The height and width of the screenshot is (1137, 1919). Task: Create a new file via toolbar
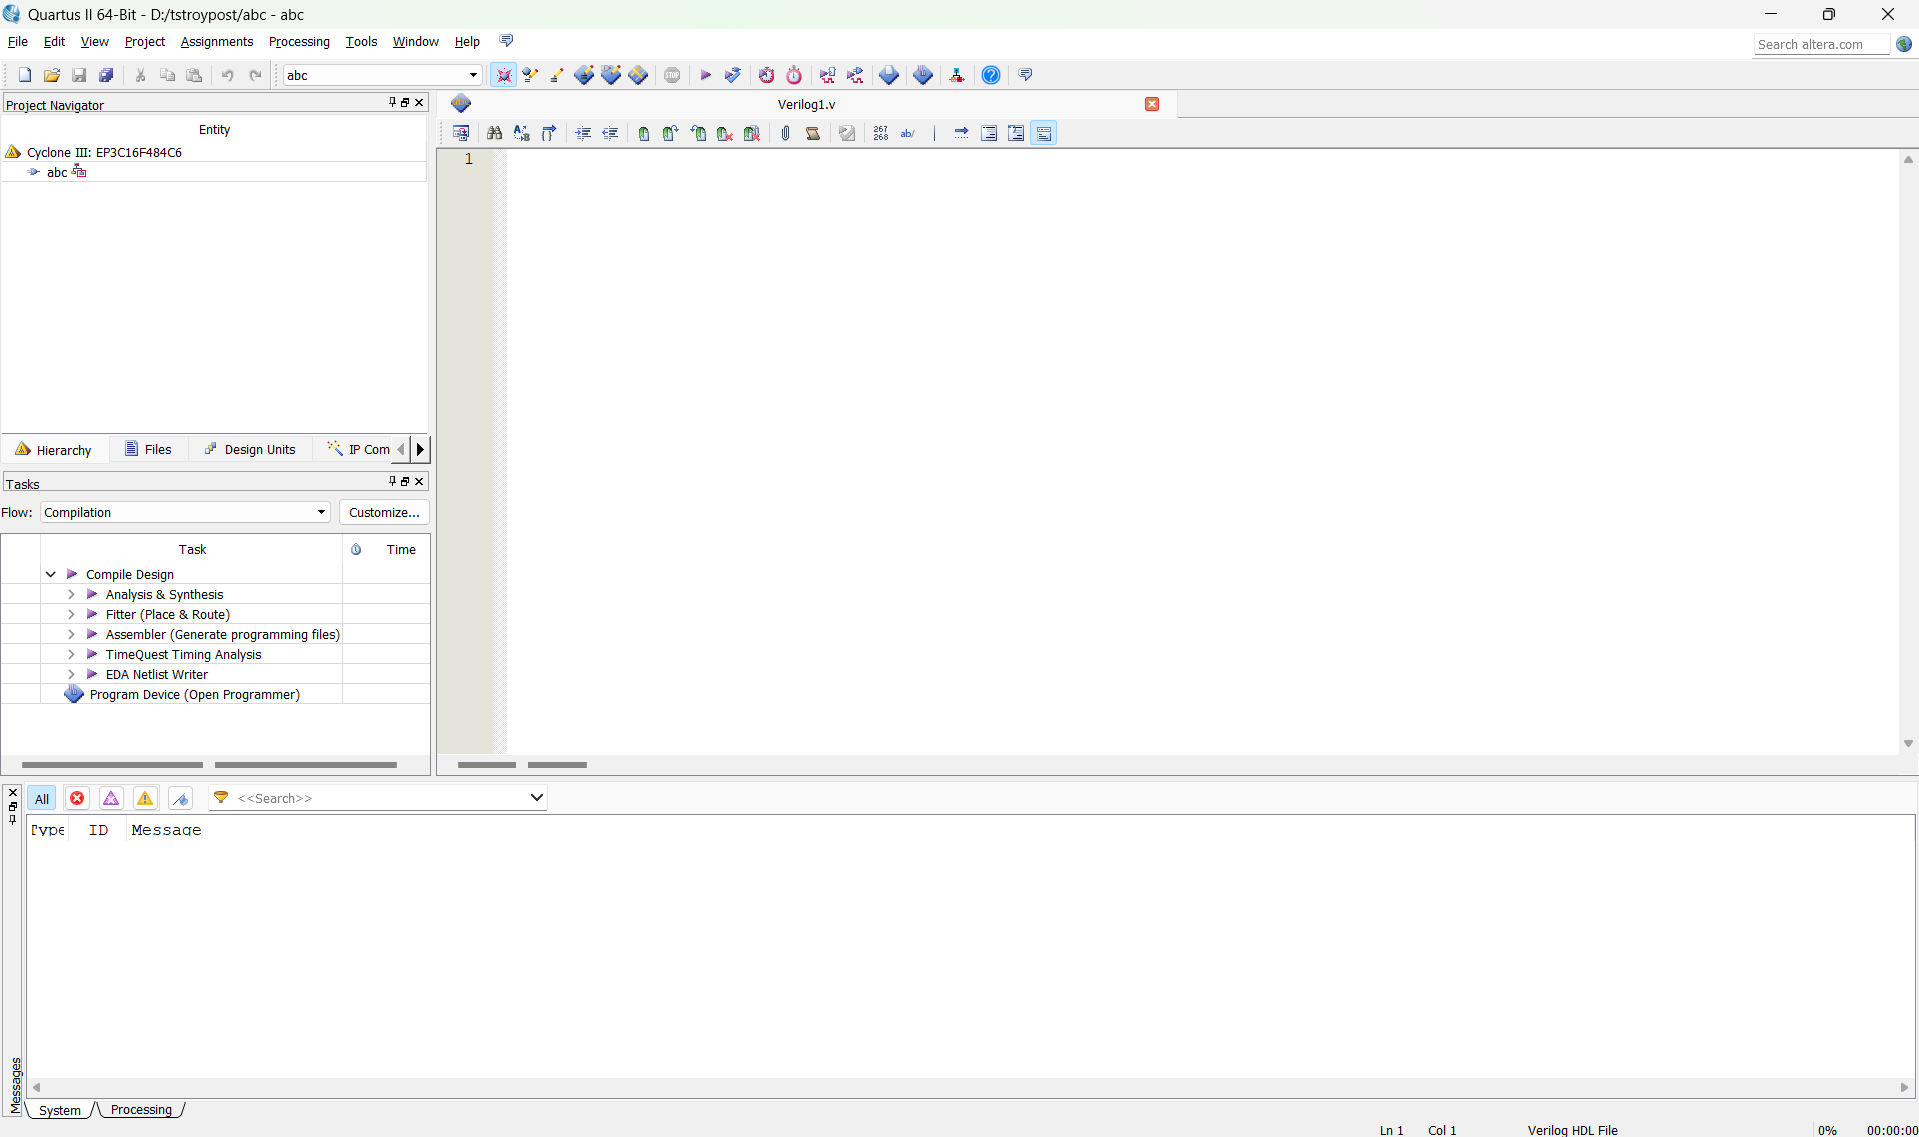point(25,75)
